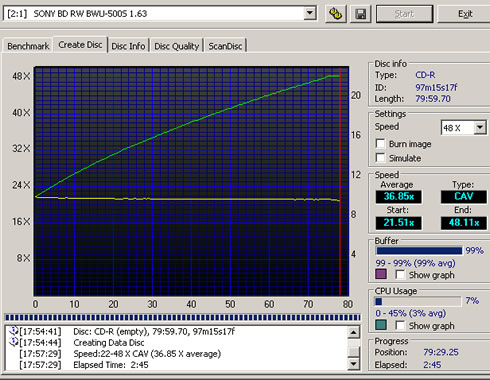Click the disc ID value 97m15s17f
This screenshot has height=380, width=490.
(436, 87)
